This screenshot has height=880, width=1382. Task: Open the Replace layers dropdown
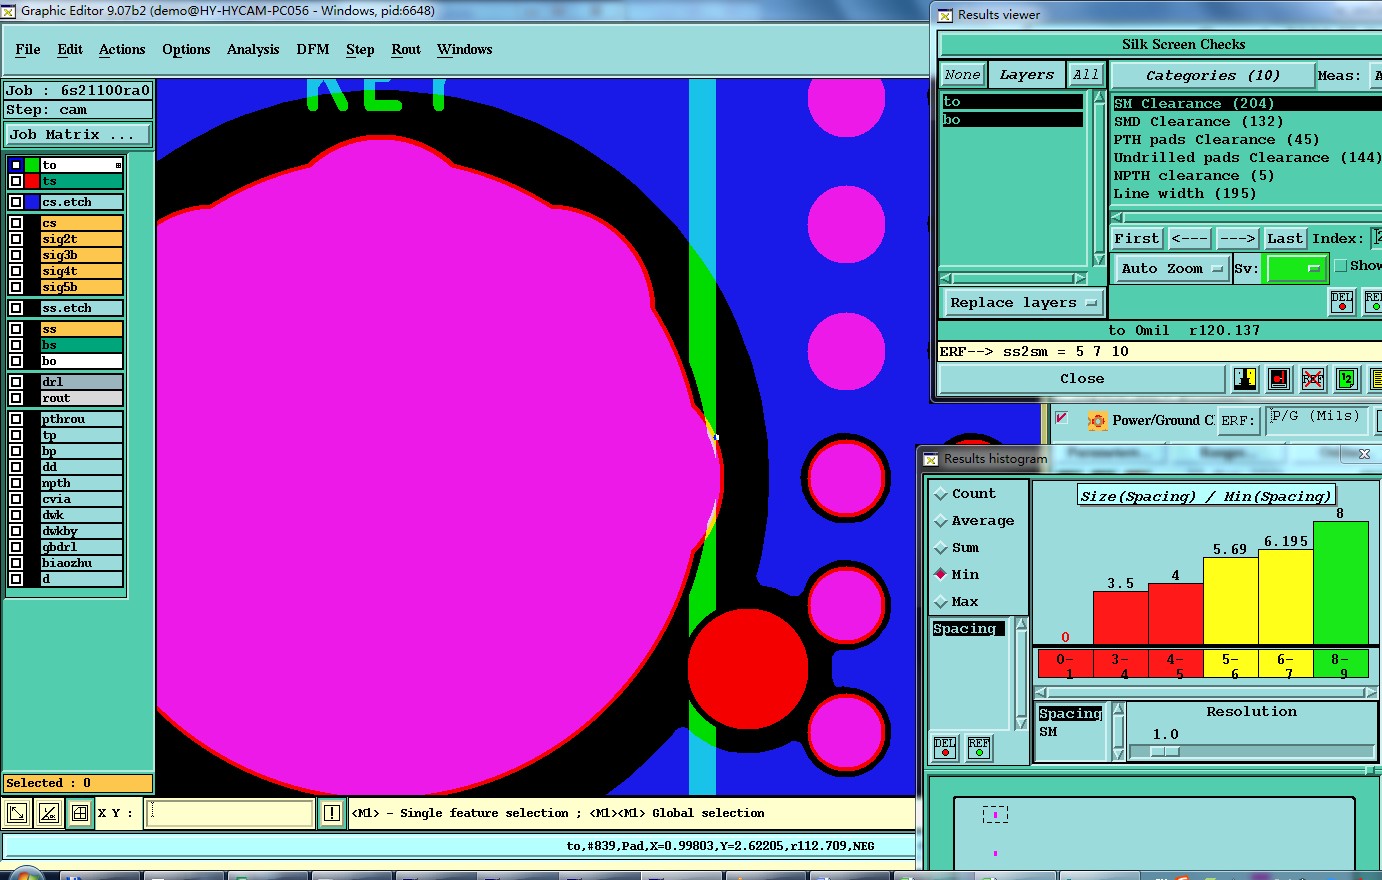[1022, 302]
